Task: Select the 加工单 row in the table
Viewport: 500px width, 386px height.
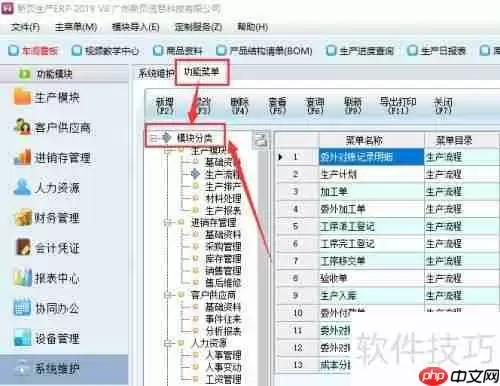Action: click(388, 191)
